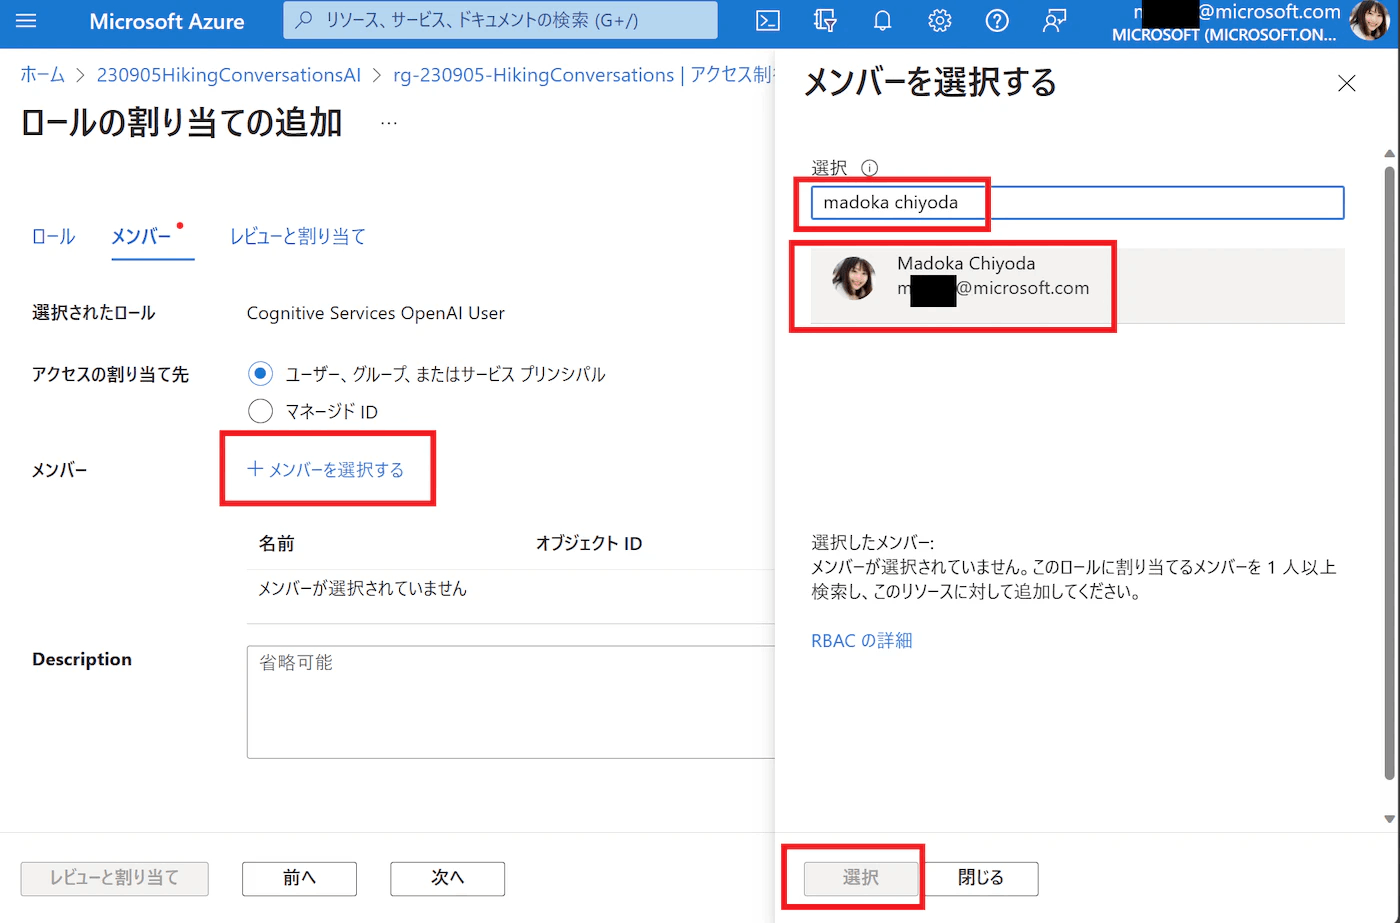Click the account avatar in top bar

point(1369,21)
